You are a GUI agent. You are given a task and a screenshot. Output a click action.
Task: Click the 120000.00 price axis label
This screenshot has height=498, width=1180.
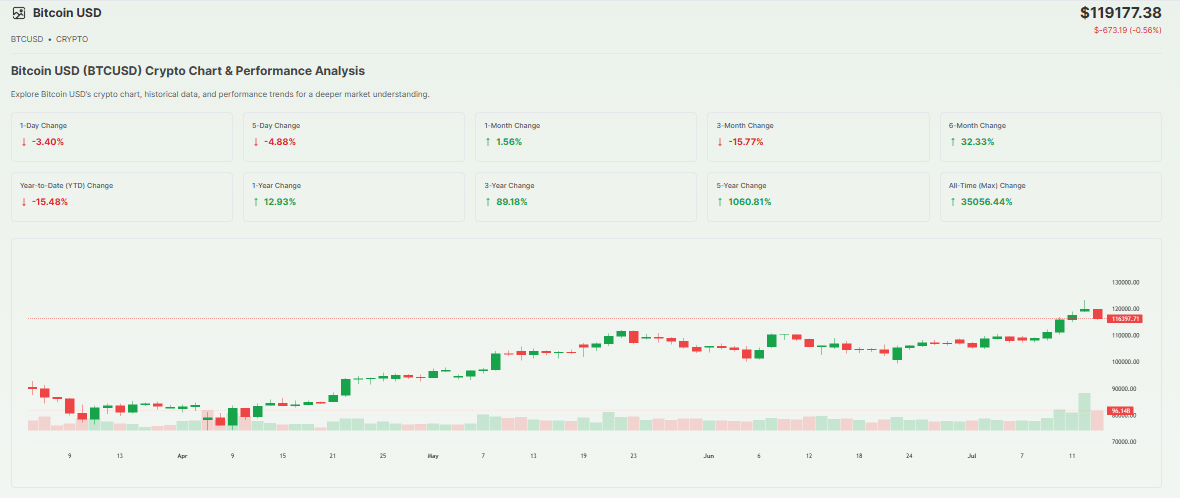point(1127,309)
